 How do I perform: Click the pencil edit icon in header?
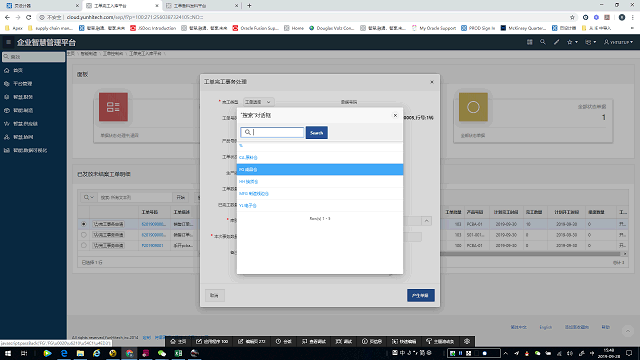pos(556,42)
